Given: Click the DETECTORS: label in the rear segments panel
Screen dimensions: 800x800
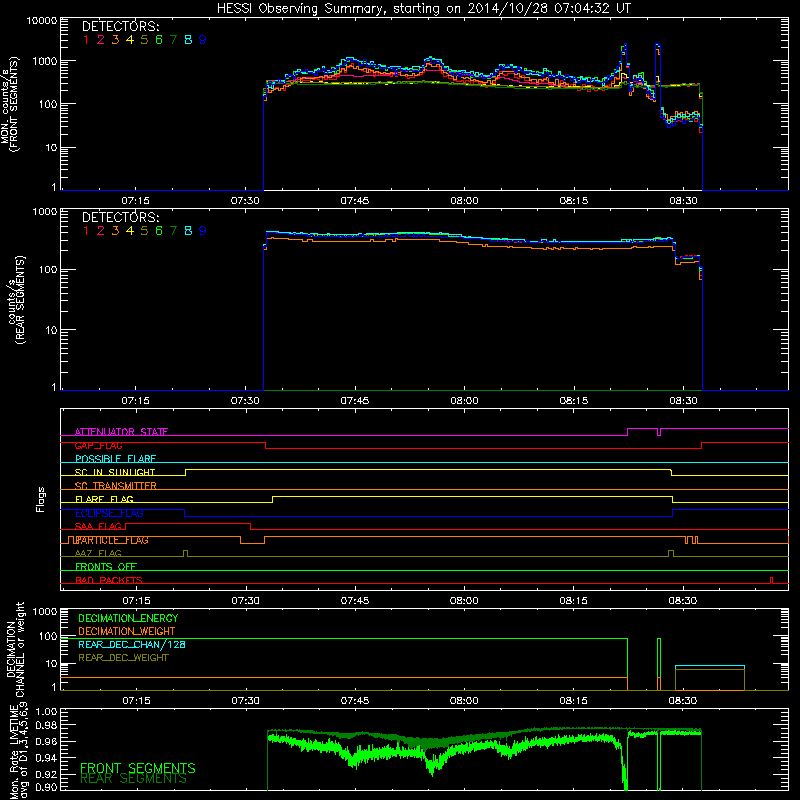Looking at the screenshot, I should tap(120, 217).
